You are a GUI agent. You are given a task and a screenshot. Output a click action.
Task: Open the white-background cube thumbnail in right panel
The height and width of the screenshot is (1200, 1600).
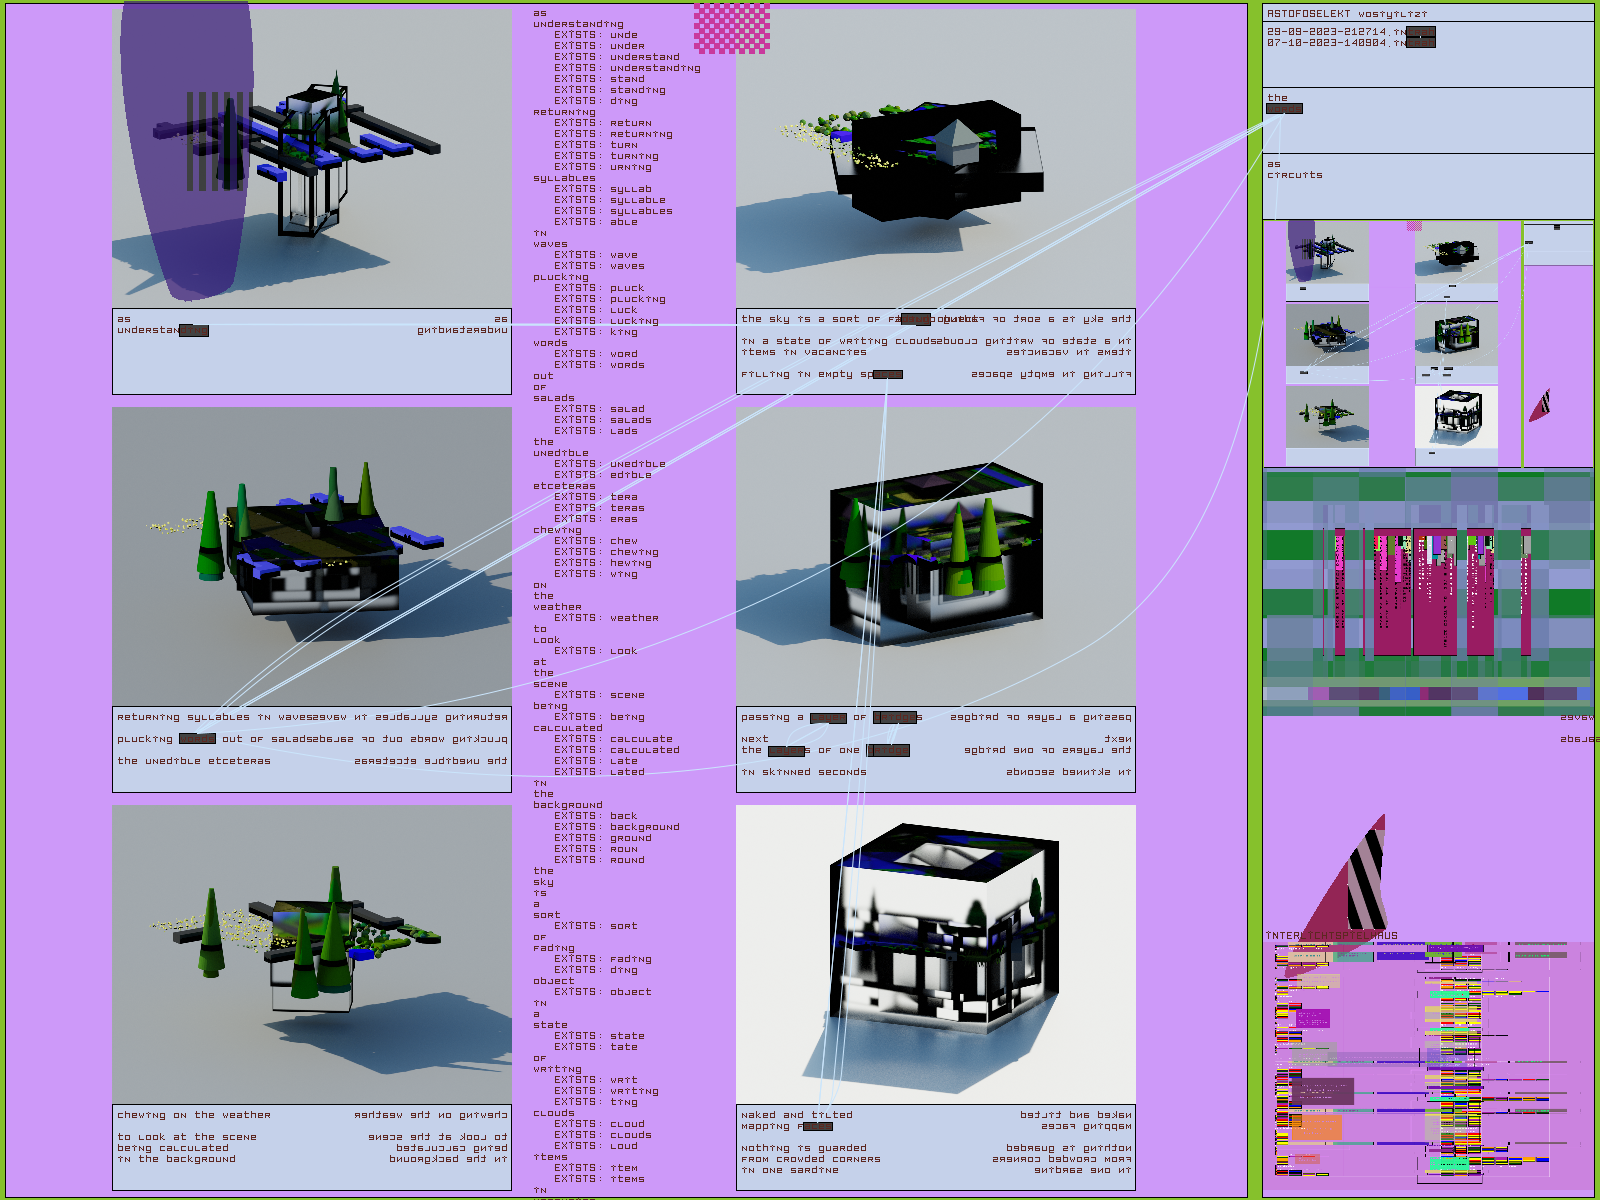tap(1456, 417)
